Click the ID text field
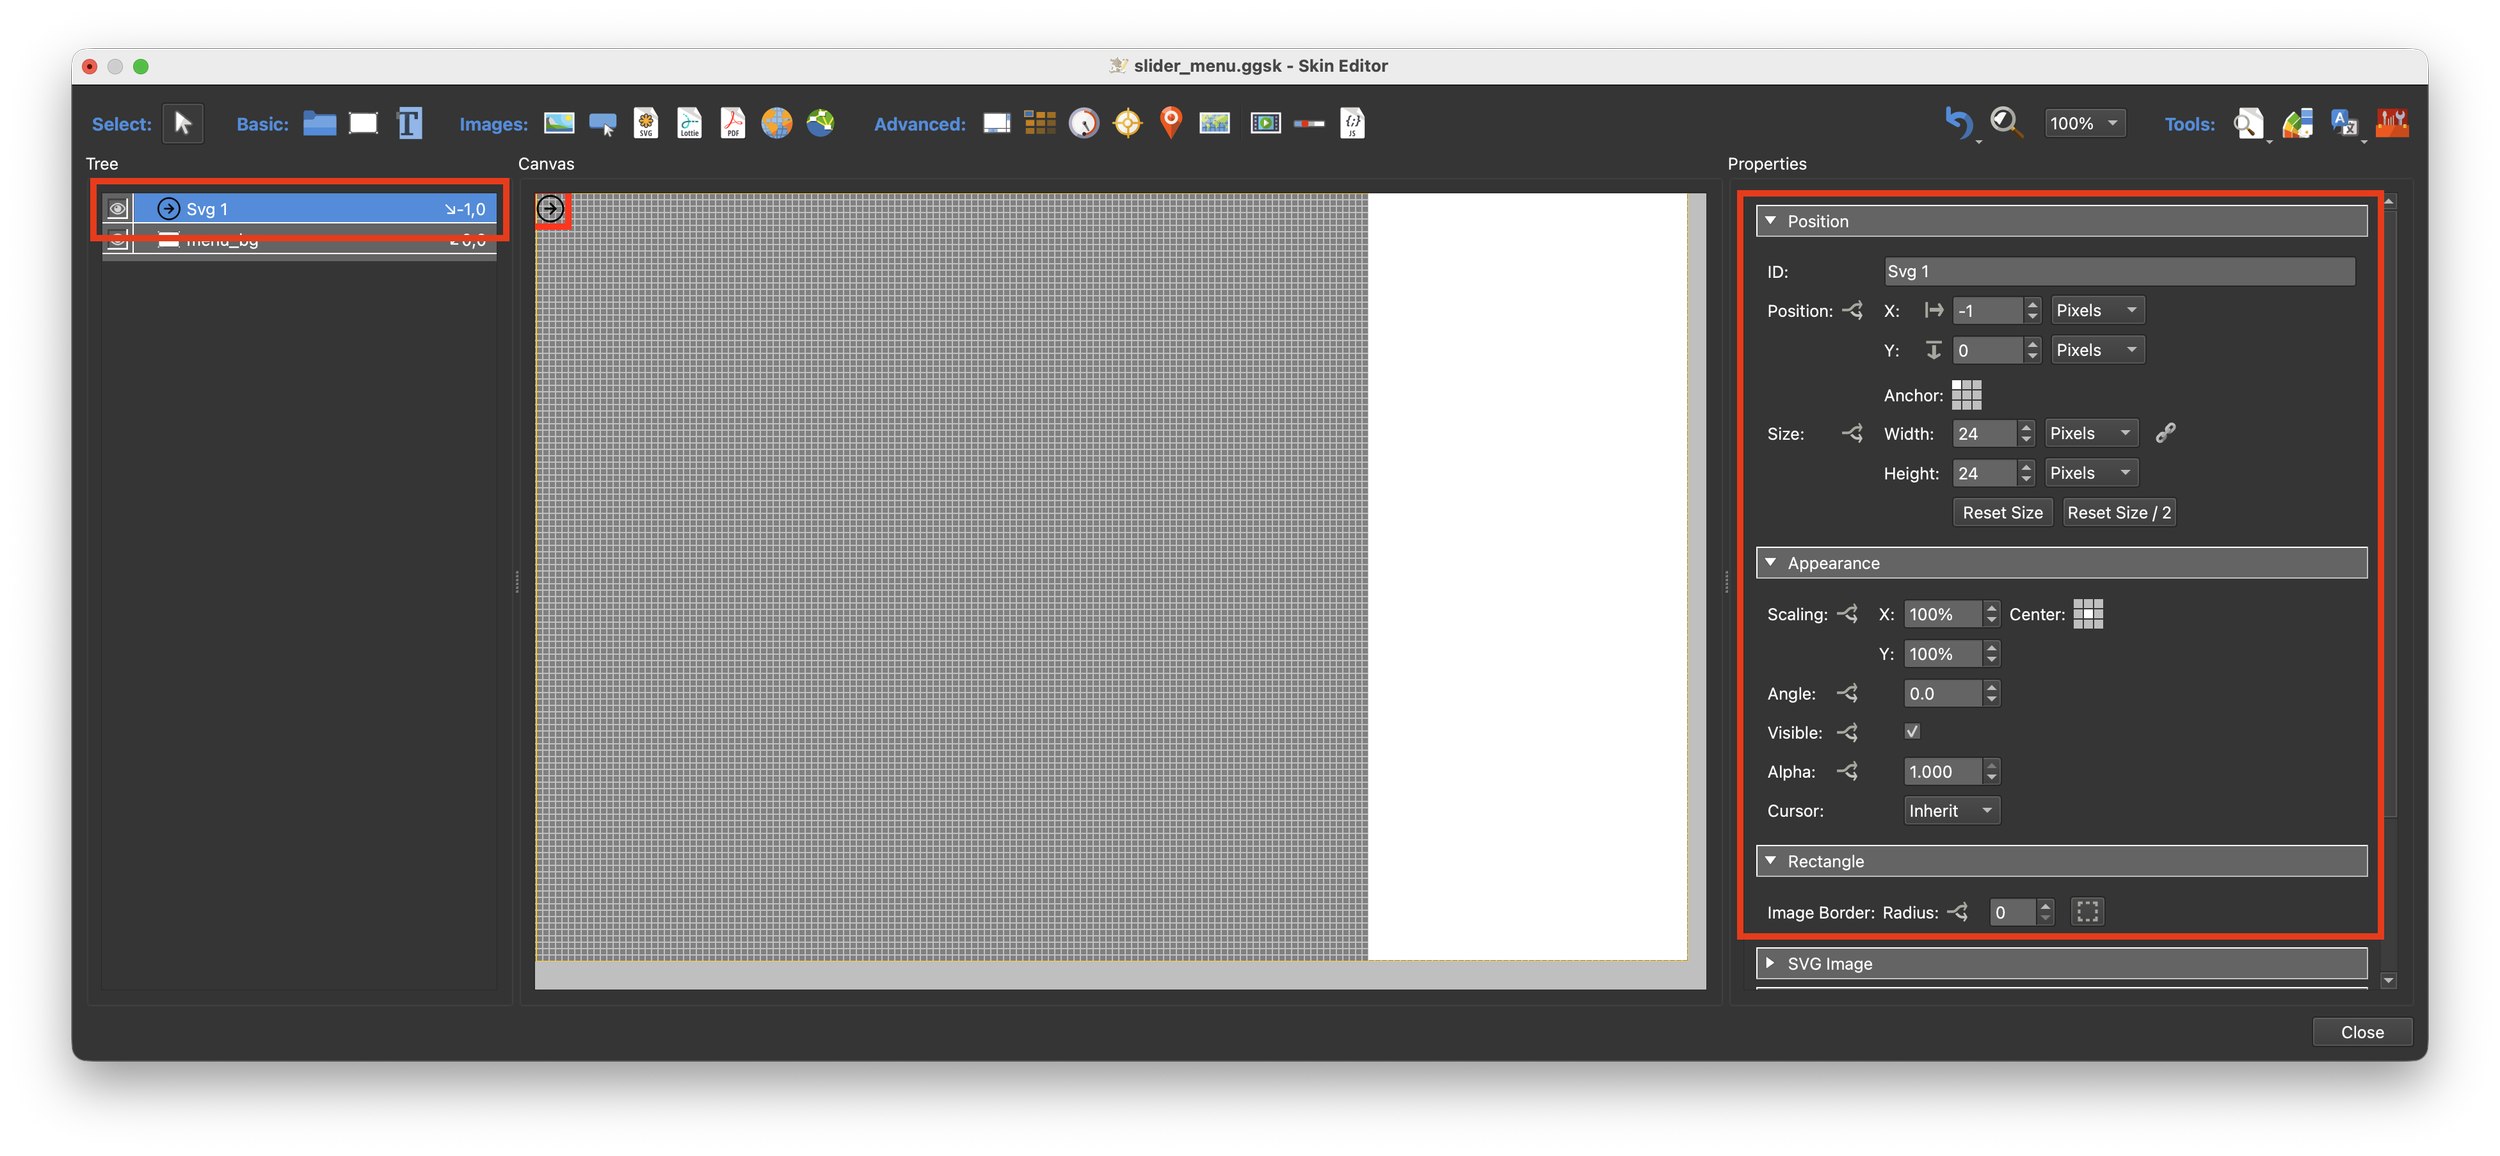 click(x=2118, y=271)
